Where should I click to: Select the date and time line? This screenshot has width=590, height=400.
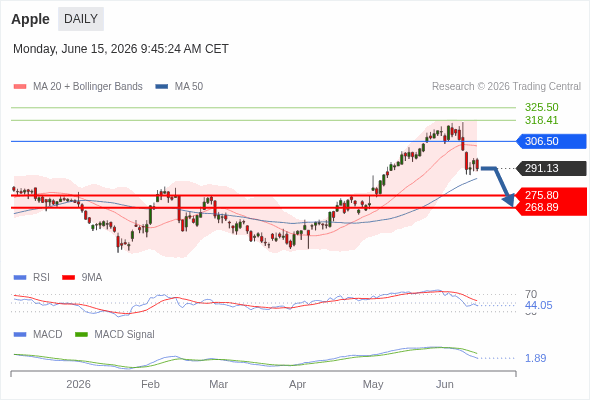click(121, 49)
